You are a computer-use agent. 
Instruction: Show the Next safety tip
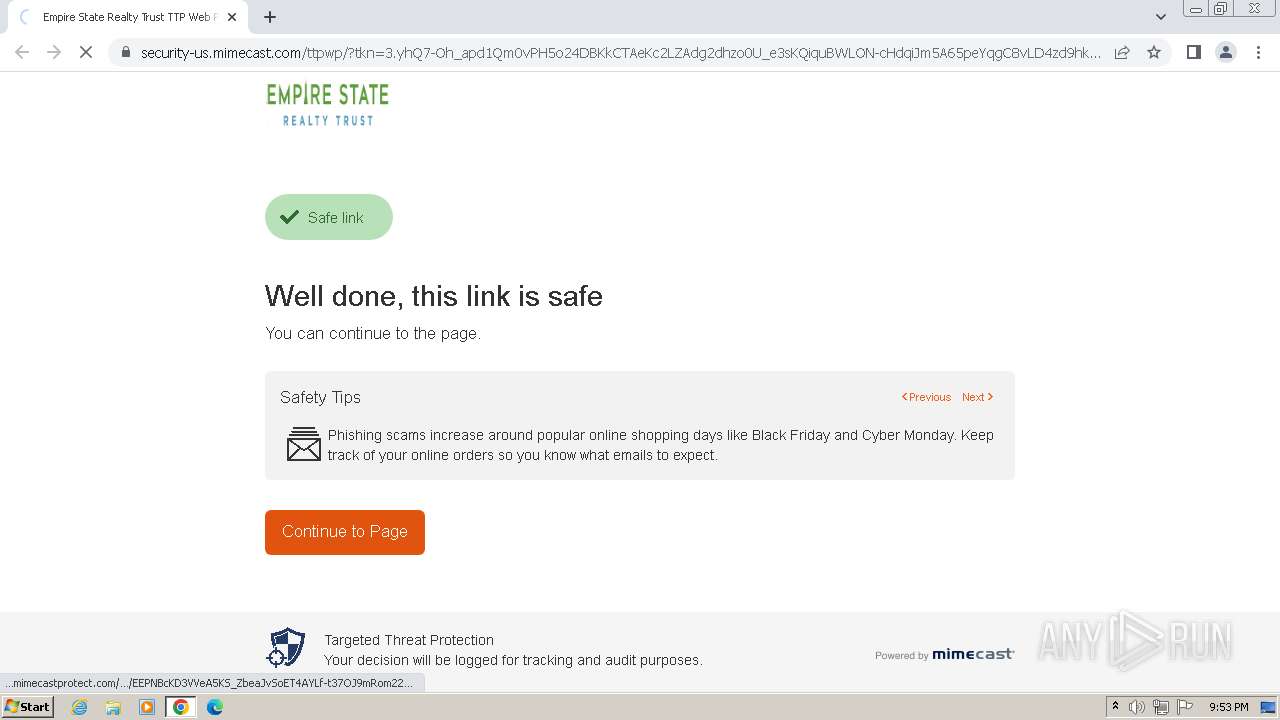pyautogui.click(x=977, y=397)
